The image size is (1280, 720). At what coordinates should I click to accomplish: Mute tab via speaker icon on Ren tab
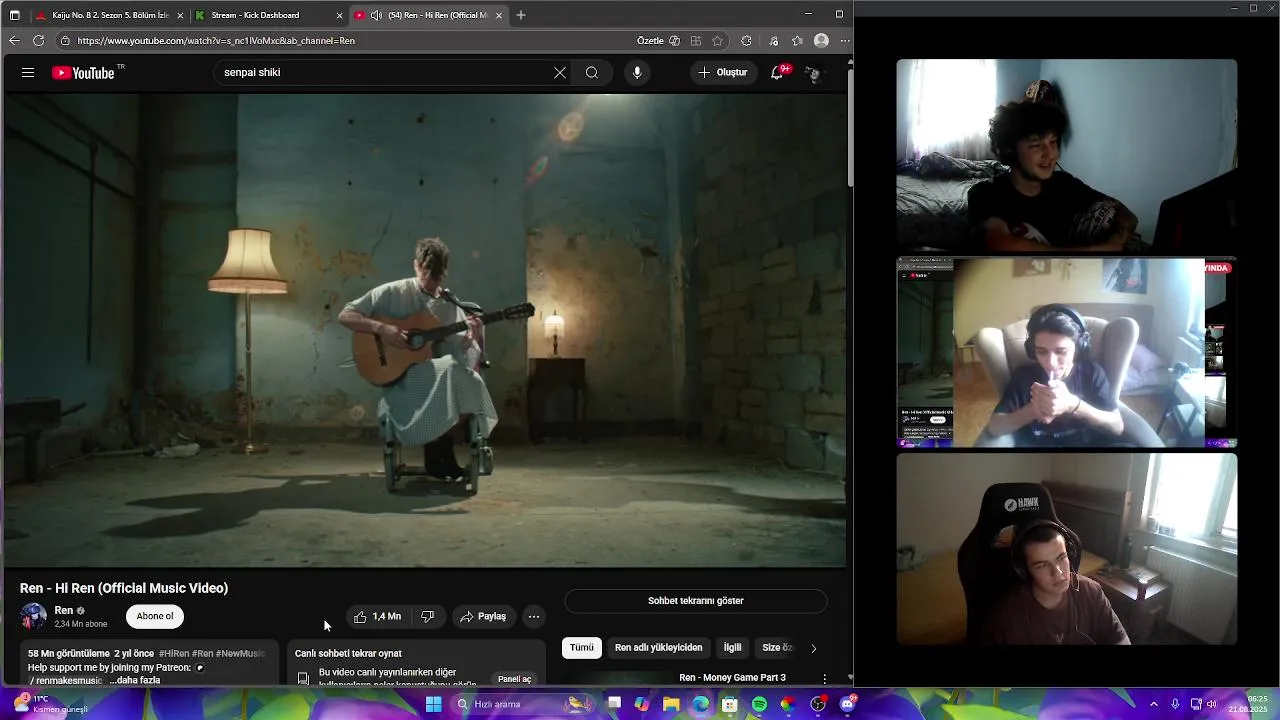pos(376,15)
